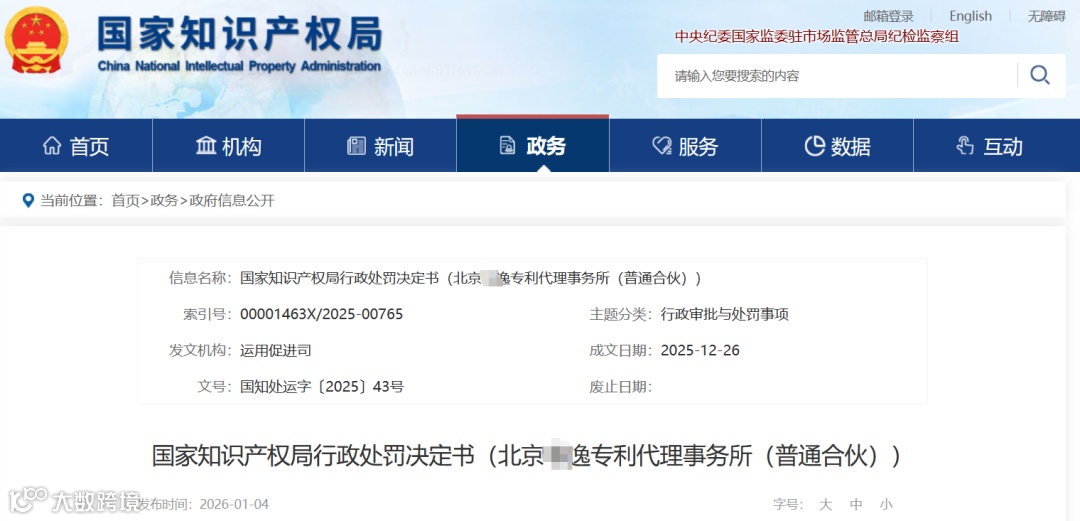The width and height of the screenshot is (1080, 521).
Task: Open the 无障碍 accessibility link
Action: pyautogui.click(x=1046, y=17)
